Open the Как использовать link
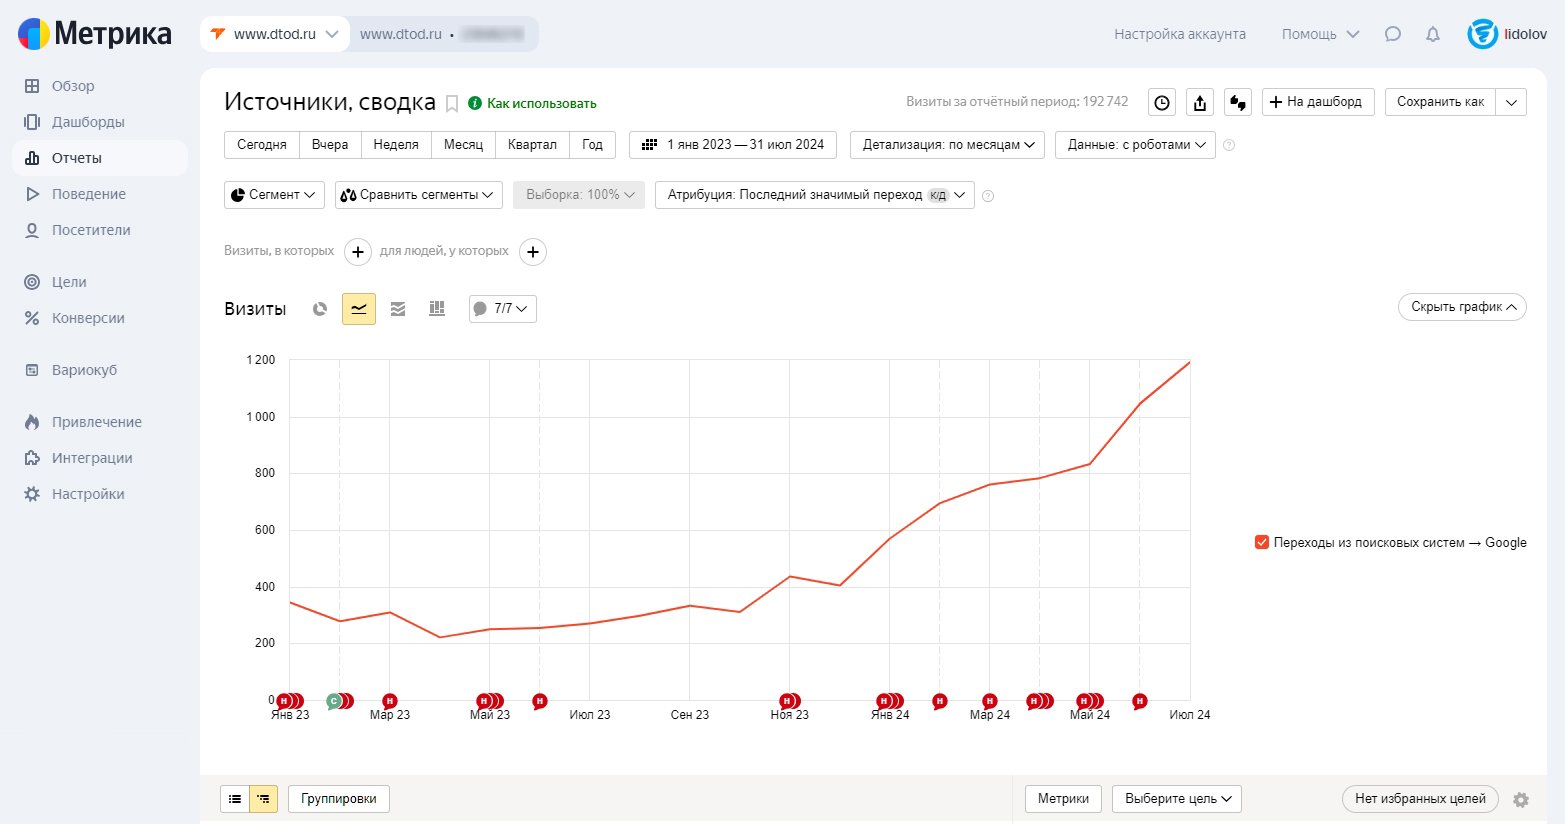Screen dimensions: 1565x824 [x=541, y=103]
